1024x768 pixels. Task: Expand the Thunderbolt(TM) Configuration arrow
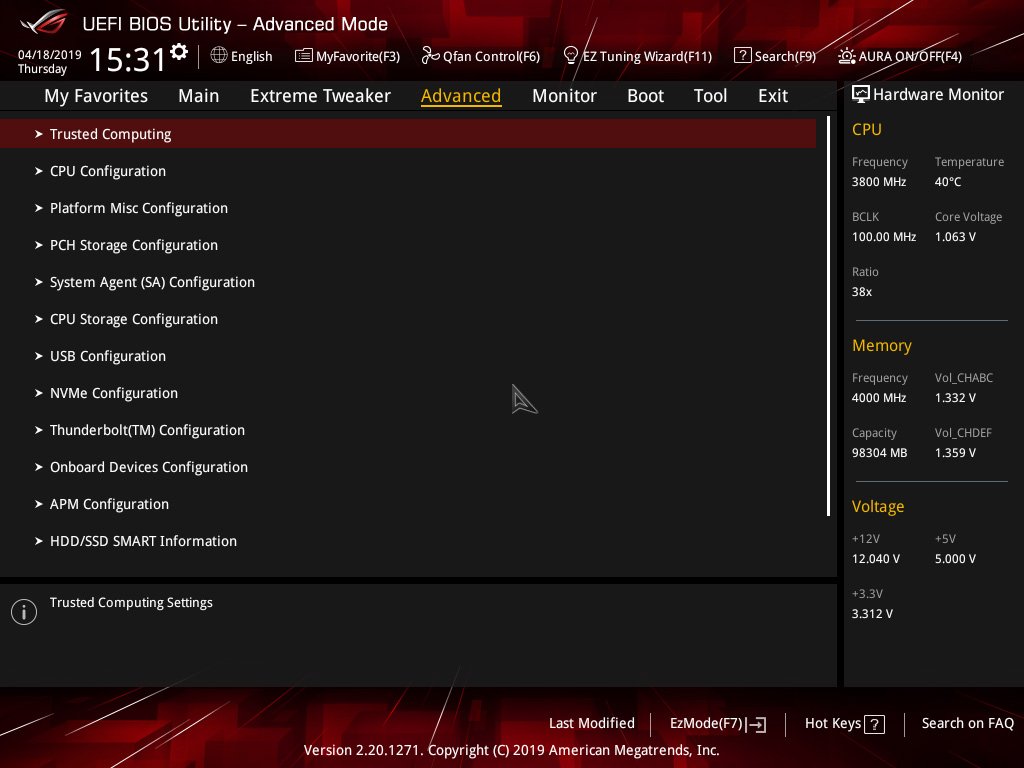(x=39, y=430)
